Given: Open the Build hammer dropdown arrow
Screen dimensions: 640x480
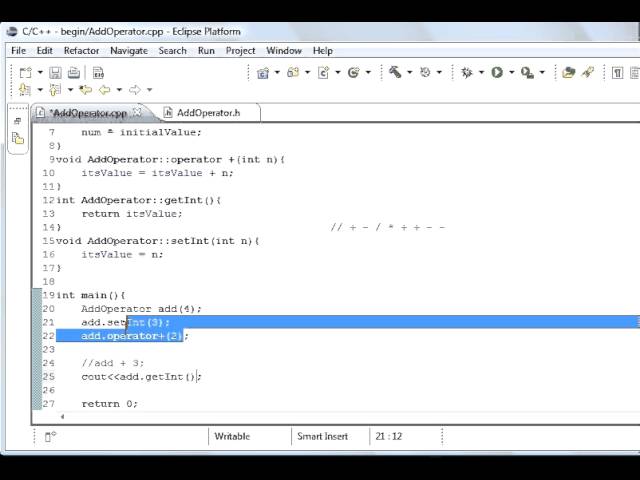Looking at the screenshot, I should pyautogui.click(x=409, y=72).
